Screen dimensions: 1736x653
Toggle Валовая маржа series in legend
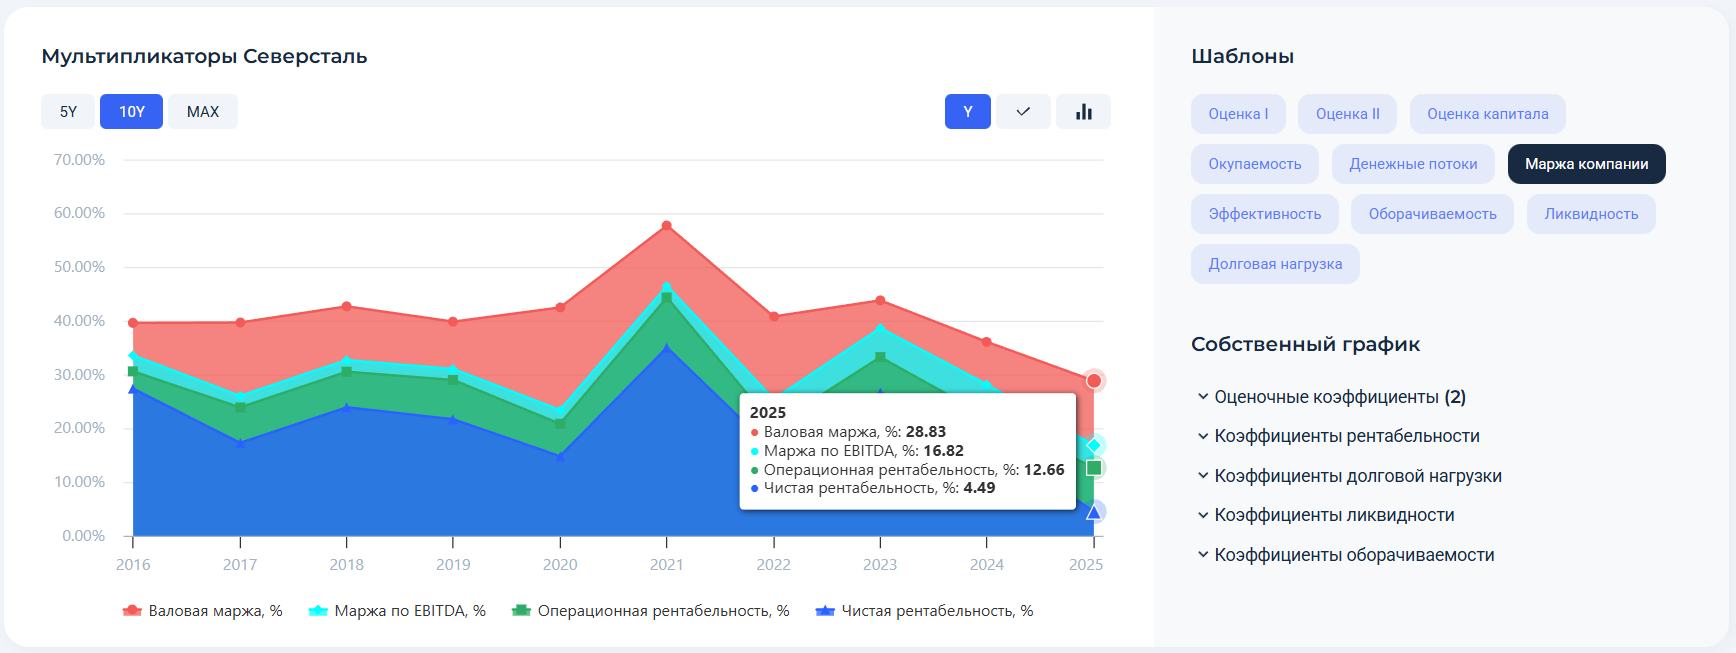coord(203,611)
